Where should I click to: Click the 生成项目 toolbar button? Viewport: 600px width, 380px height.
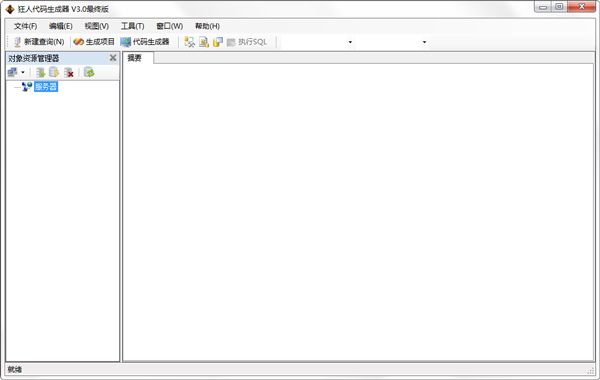[x=94, y=42]
